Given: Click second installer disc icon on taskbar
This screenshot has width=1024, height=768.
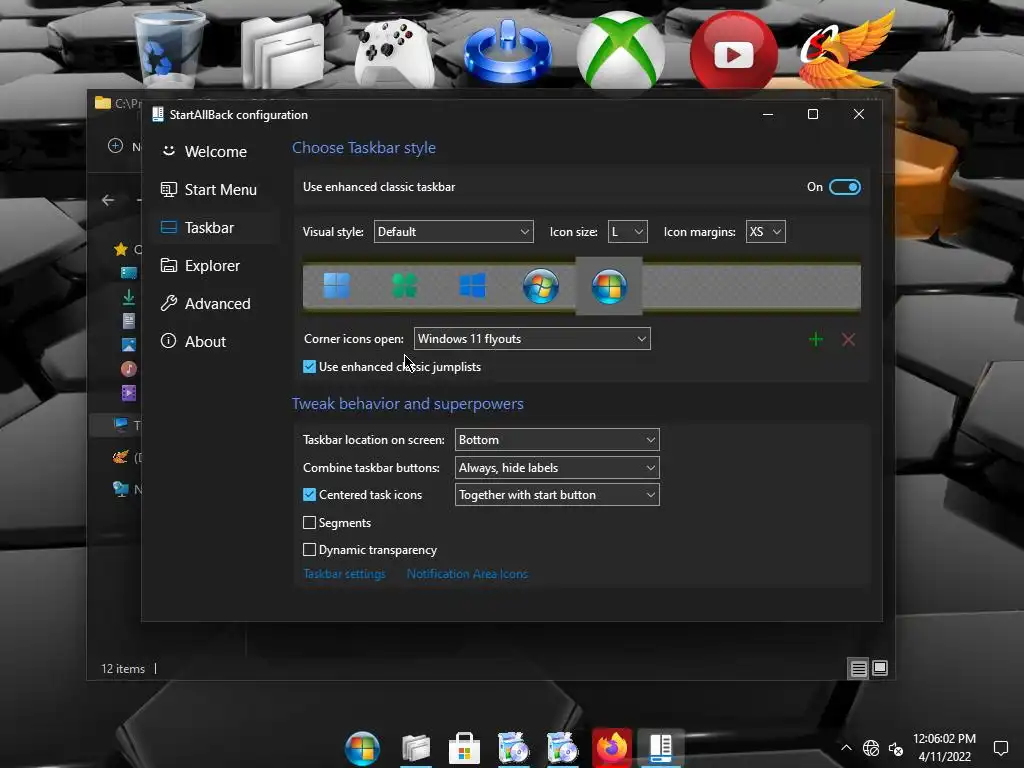Looking at the screenshot, I should [x=562, y=748].
